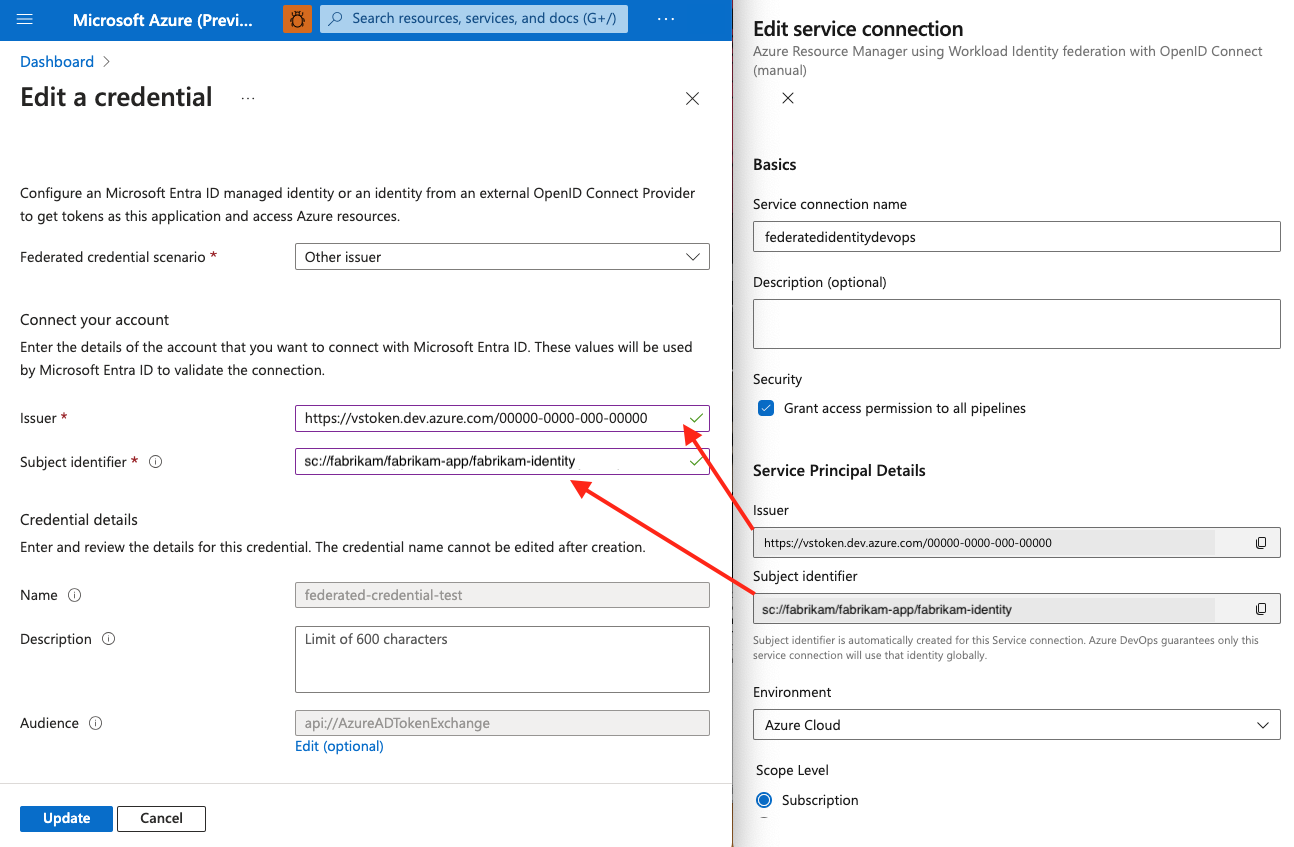This screenshot has width=1294, height=847.
Task: Open the header ellipsis overflow menu
Action: [666, 19]
